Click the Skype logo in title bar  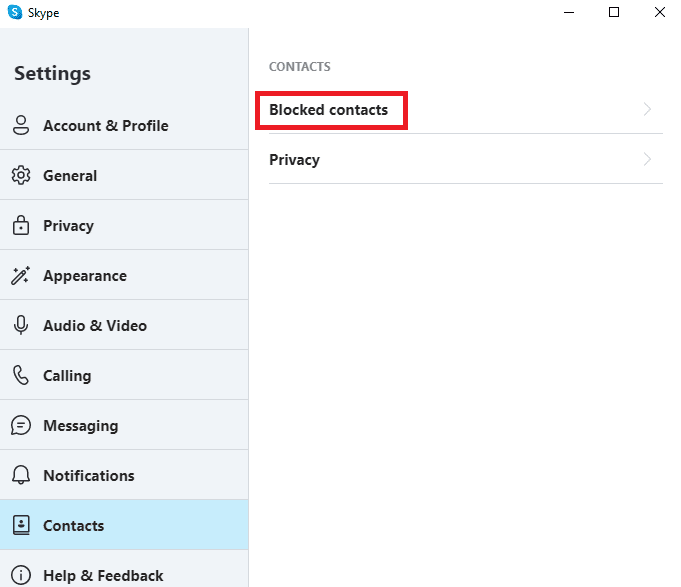pos(15,12)
